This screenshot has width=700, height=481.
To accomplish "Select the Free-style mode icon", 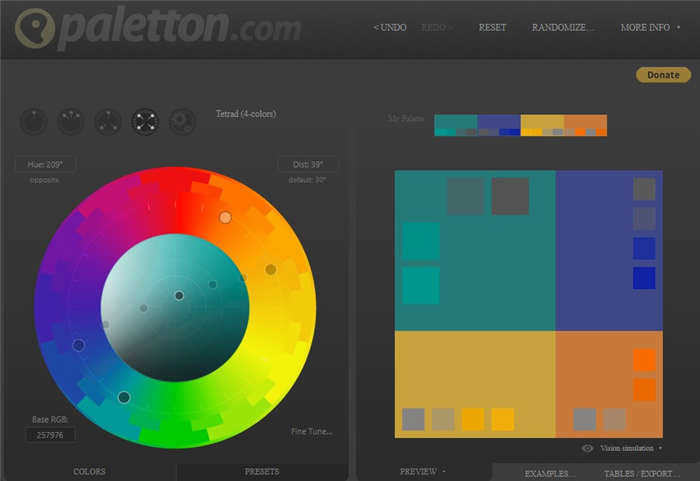I will (182, 121).
